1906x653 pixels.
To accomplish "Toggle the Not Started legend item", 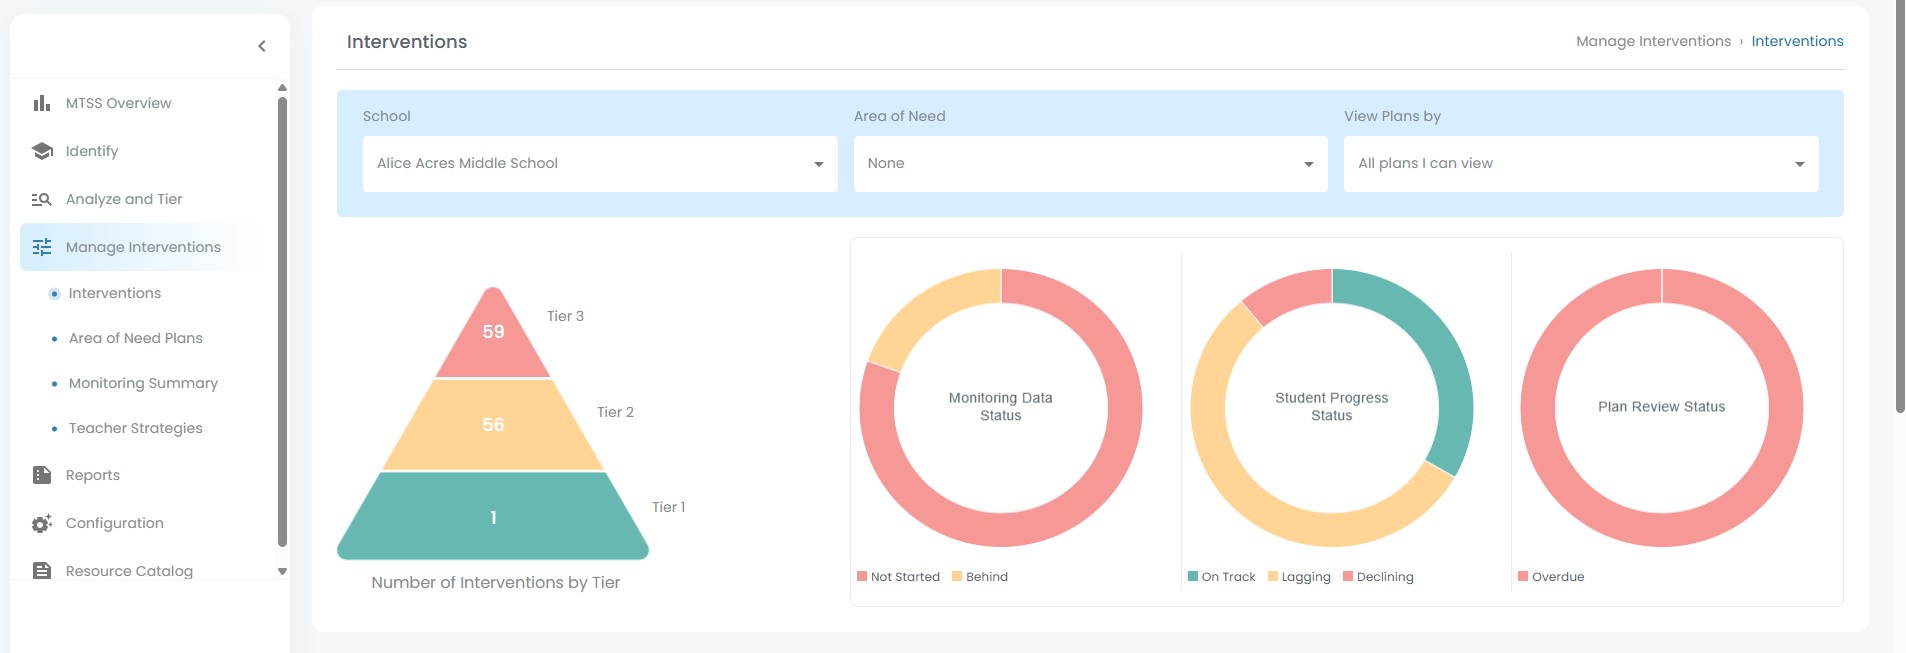I will (898, 577).
